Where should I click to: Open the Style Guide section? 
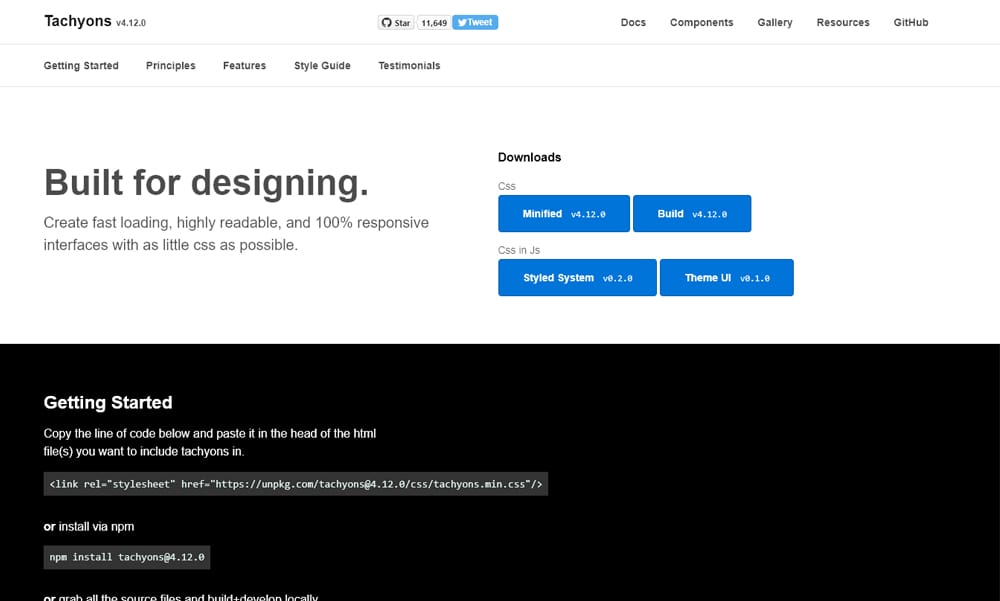tap(322, 66)
